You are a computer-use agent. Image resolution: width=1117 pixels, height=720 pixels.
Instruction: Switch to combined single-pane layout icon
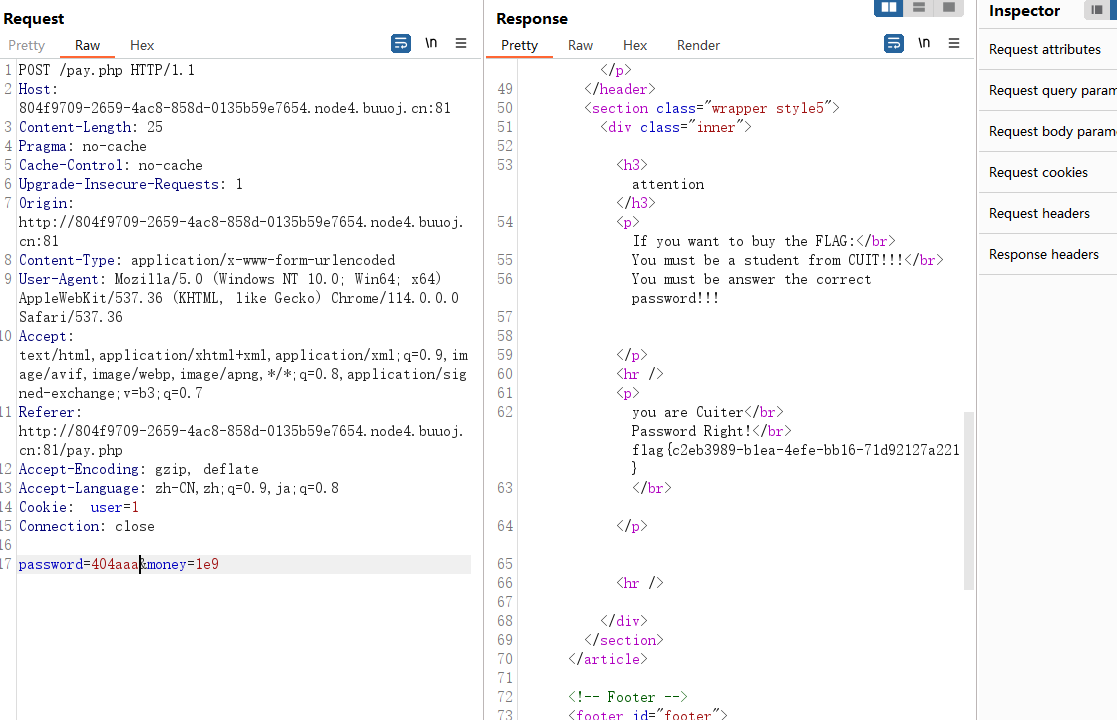click(x=949, y=7)
